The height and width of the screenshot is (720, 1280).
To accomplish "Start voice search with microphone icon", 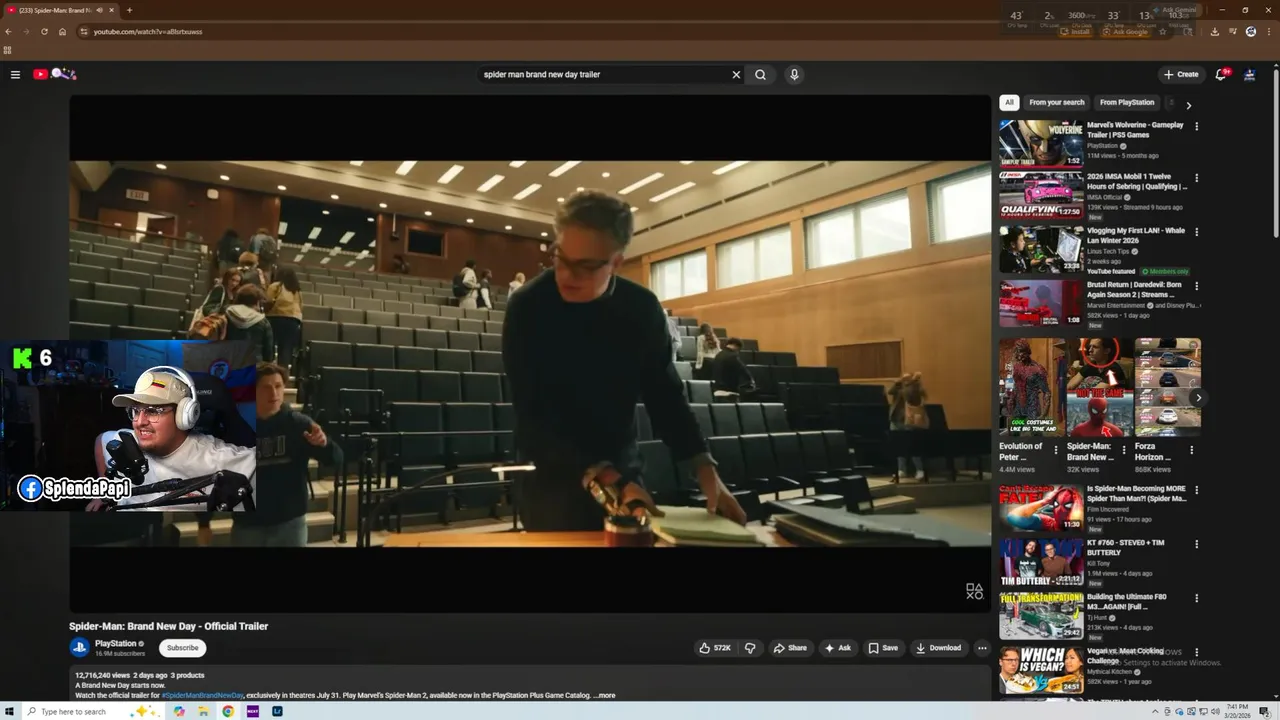I will coord(794,74).
